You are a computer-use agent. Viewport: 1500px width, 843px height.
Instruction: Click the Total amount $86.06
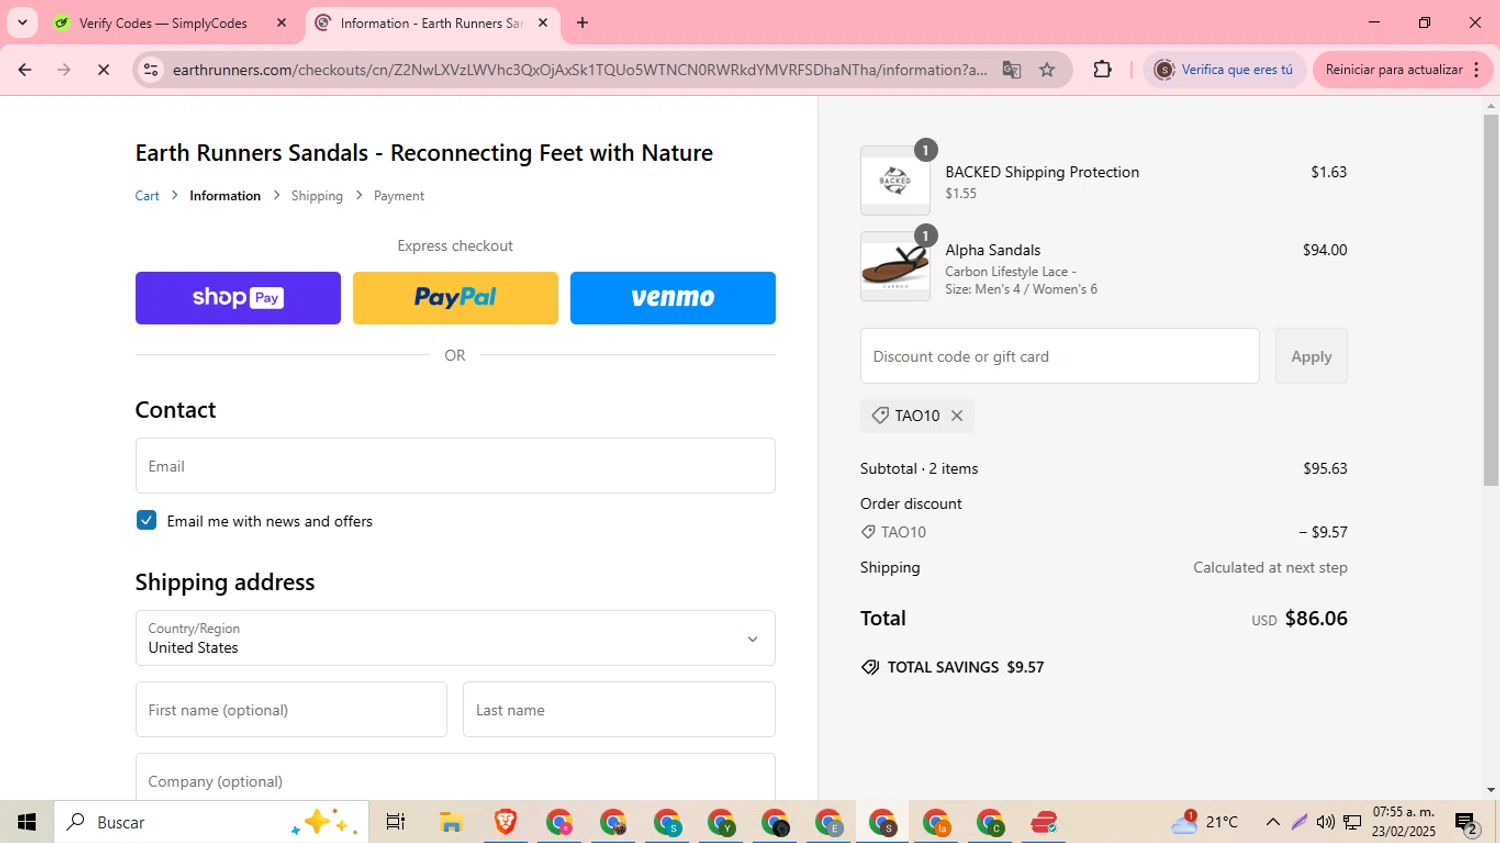pos(1316,619)
